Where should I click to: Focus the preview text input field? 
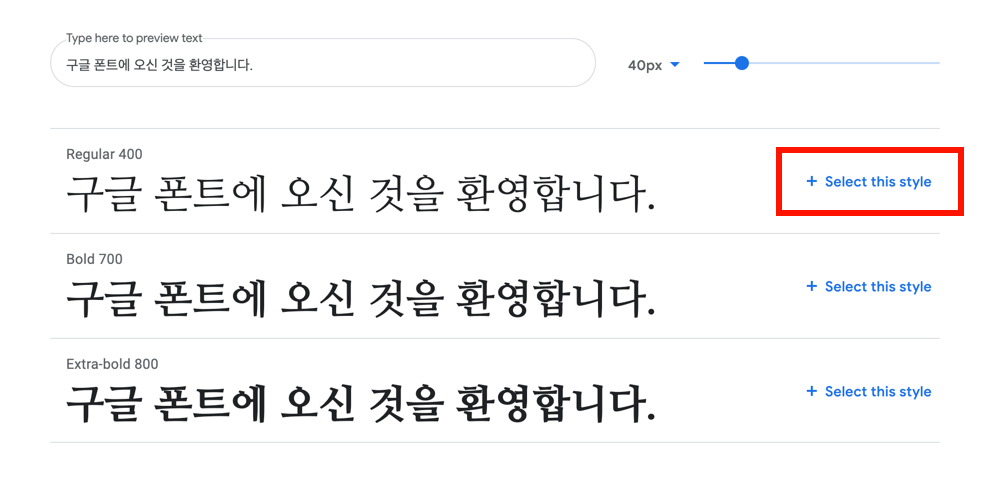point(323,62)
